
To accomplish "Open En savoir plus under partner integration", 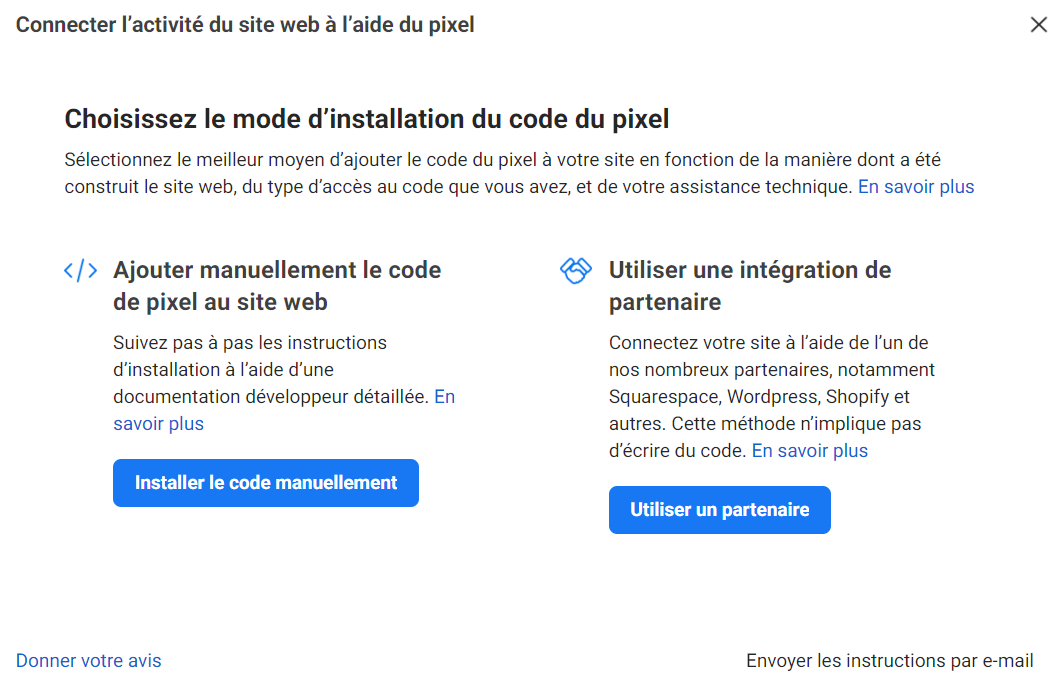I will tap(809, 451).
